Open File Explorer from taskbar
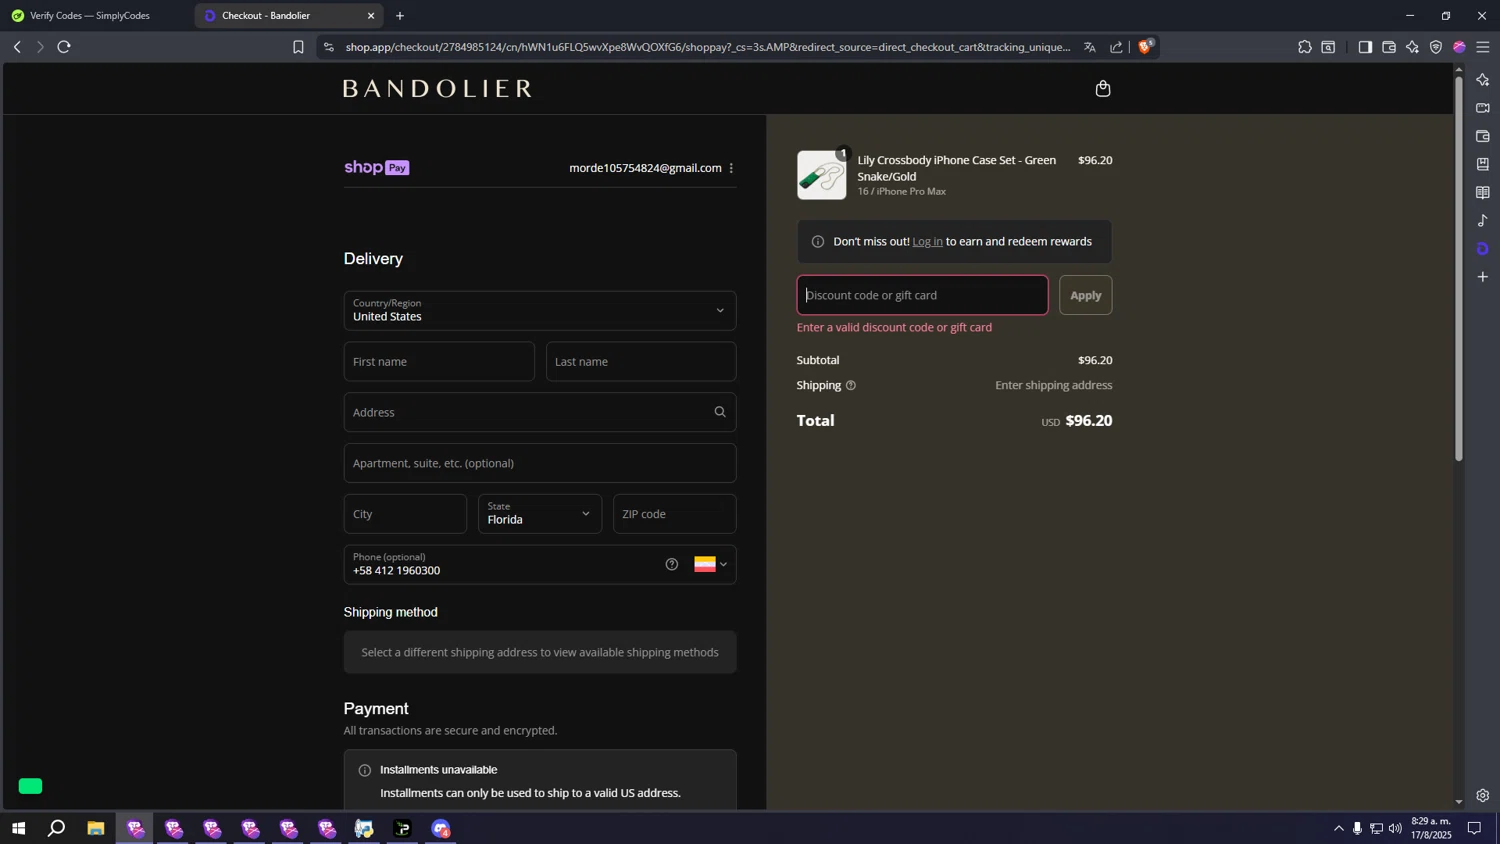This screenshot has width=1500, height=844. pyautogui.click(x=96, y=828)
